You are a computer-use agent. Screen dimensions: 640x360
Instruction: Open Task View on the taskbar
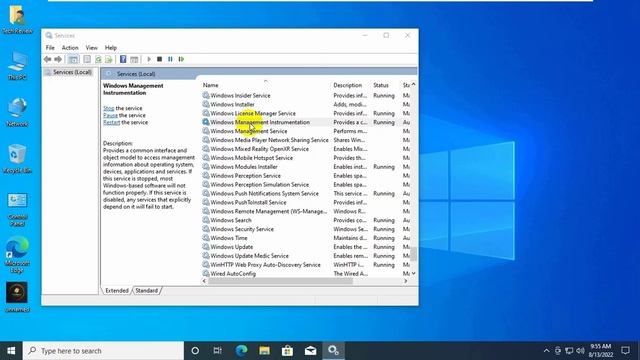pos(218,351)
